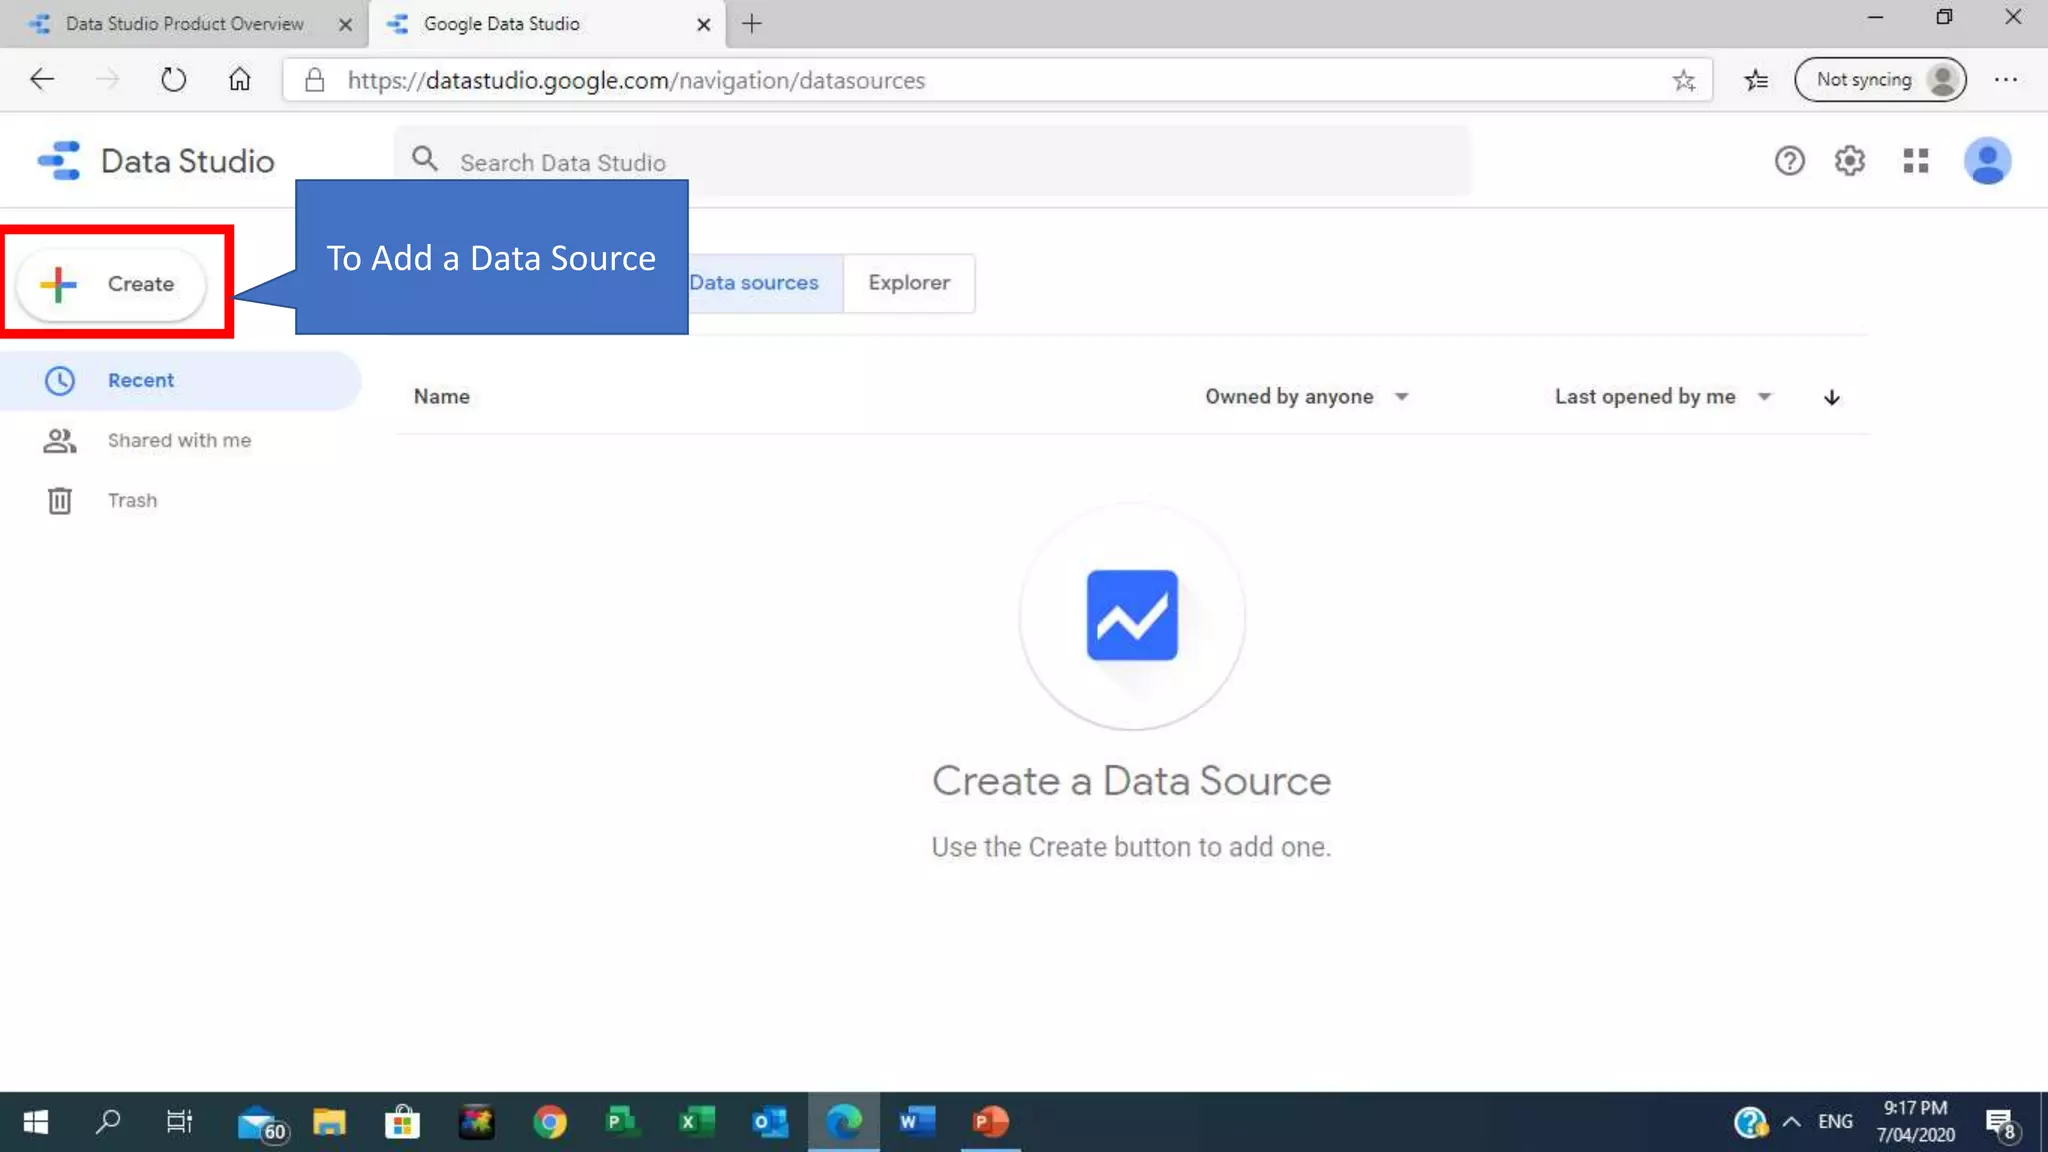
Task: Open Shared with me list
Action: 180,440
